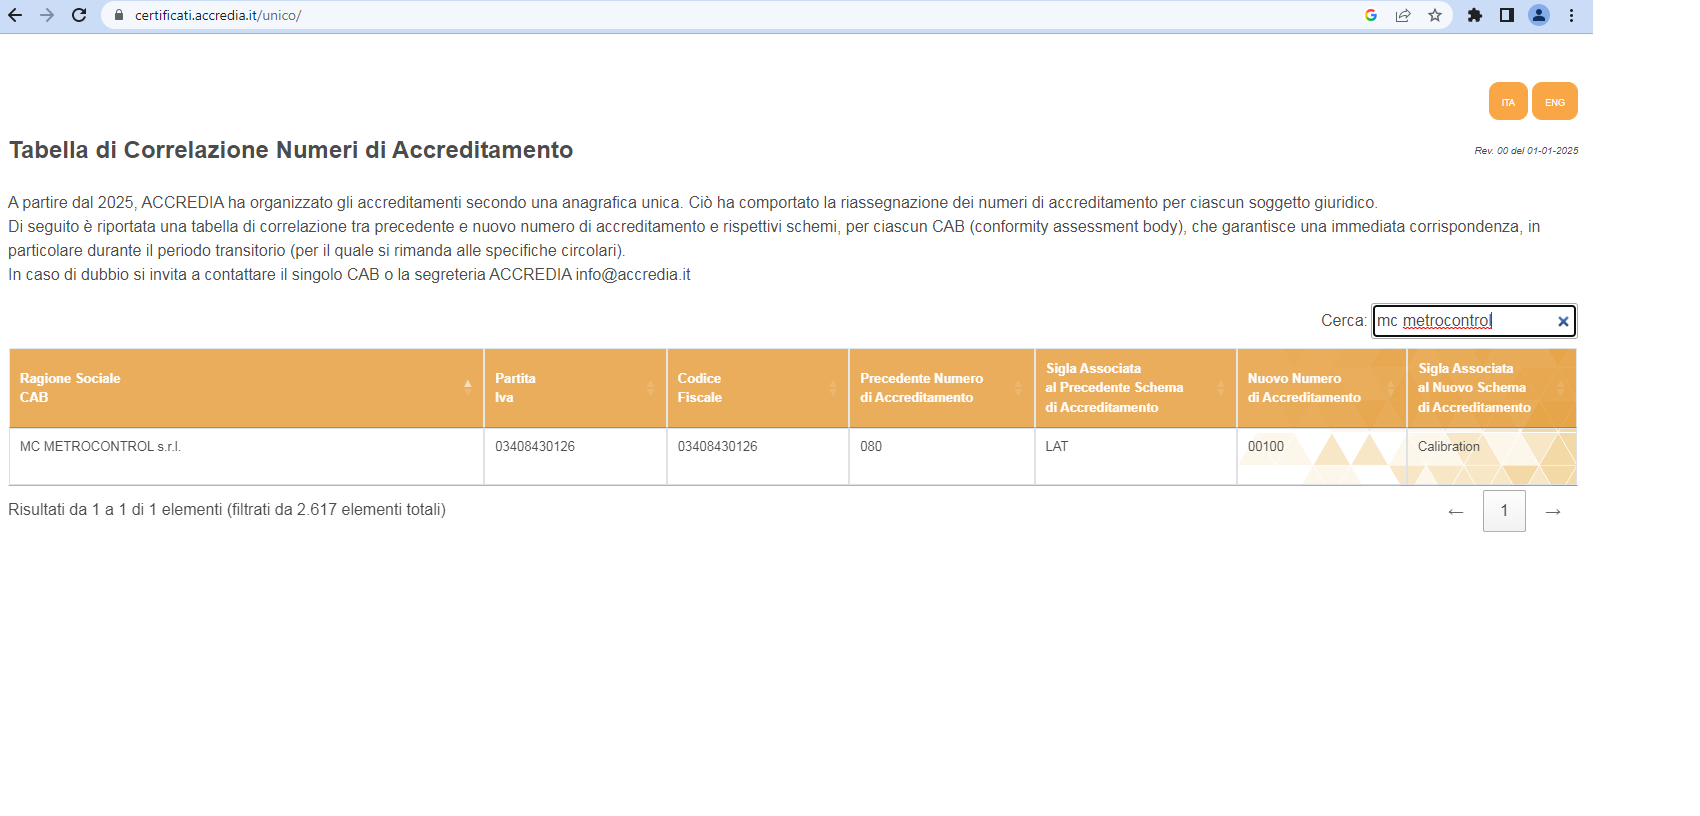Click the Rev. 00 del 01-01-2025 text
This screenshot has width=1700, height=816.
point(1526,151)
